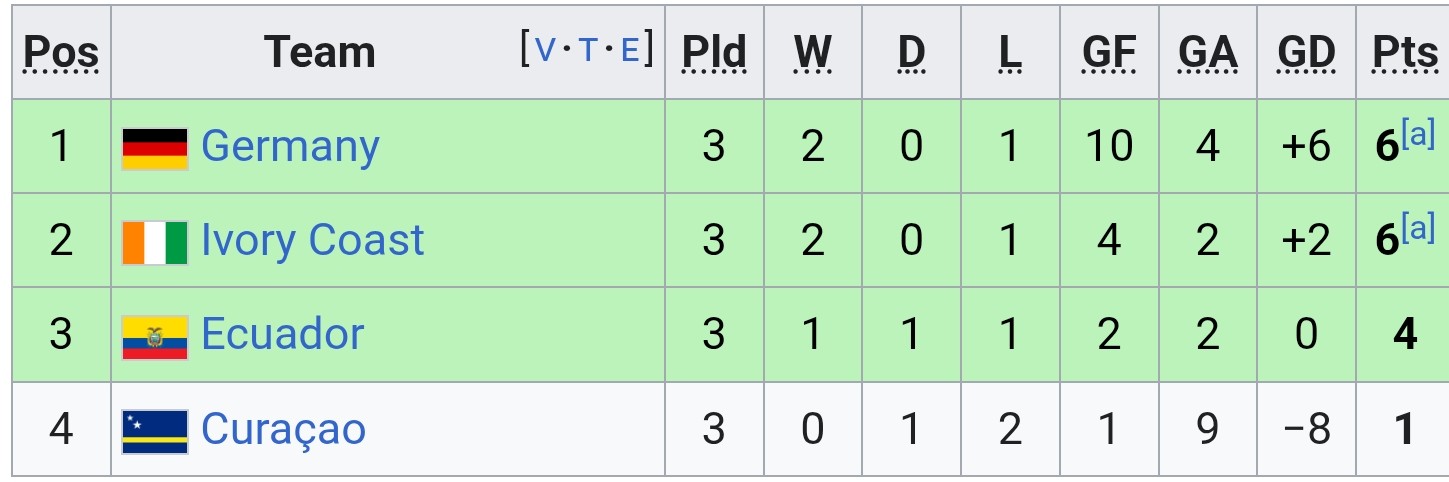Click the Pts column header abbreviation

coord(1405,52)
